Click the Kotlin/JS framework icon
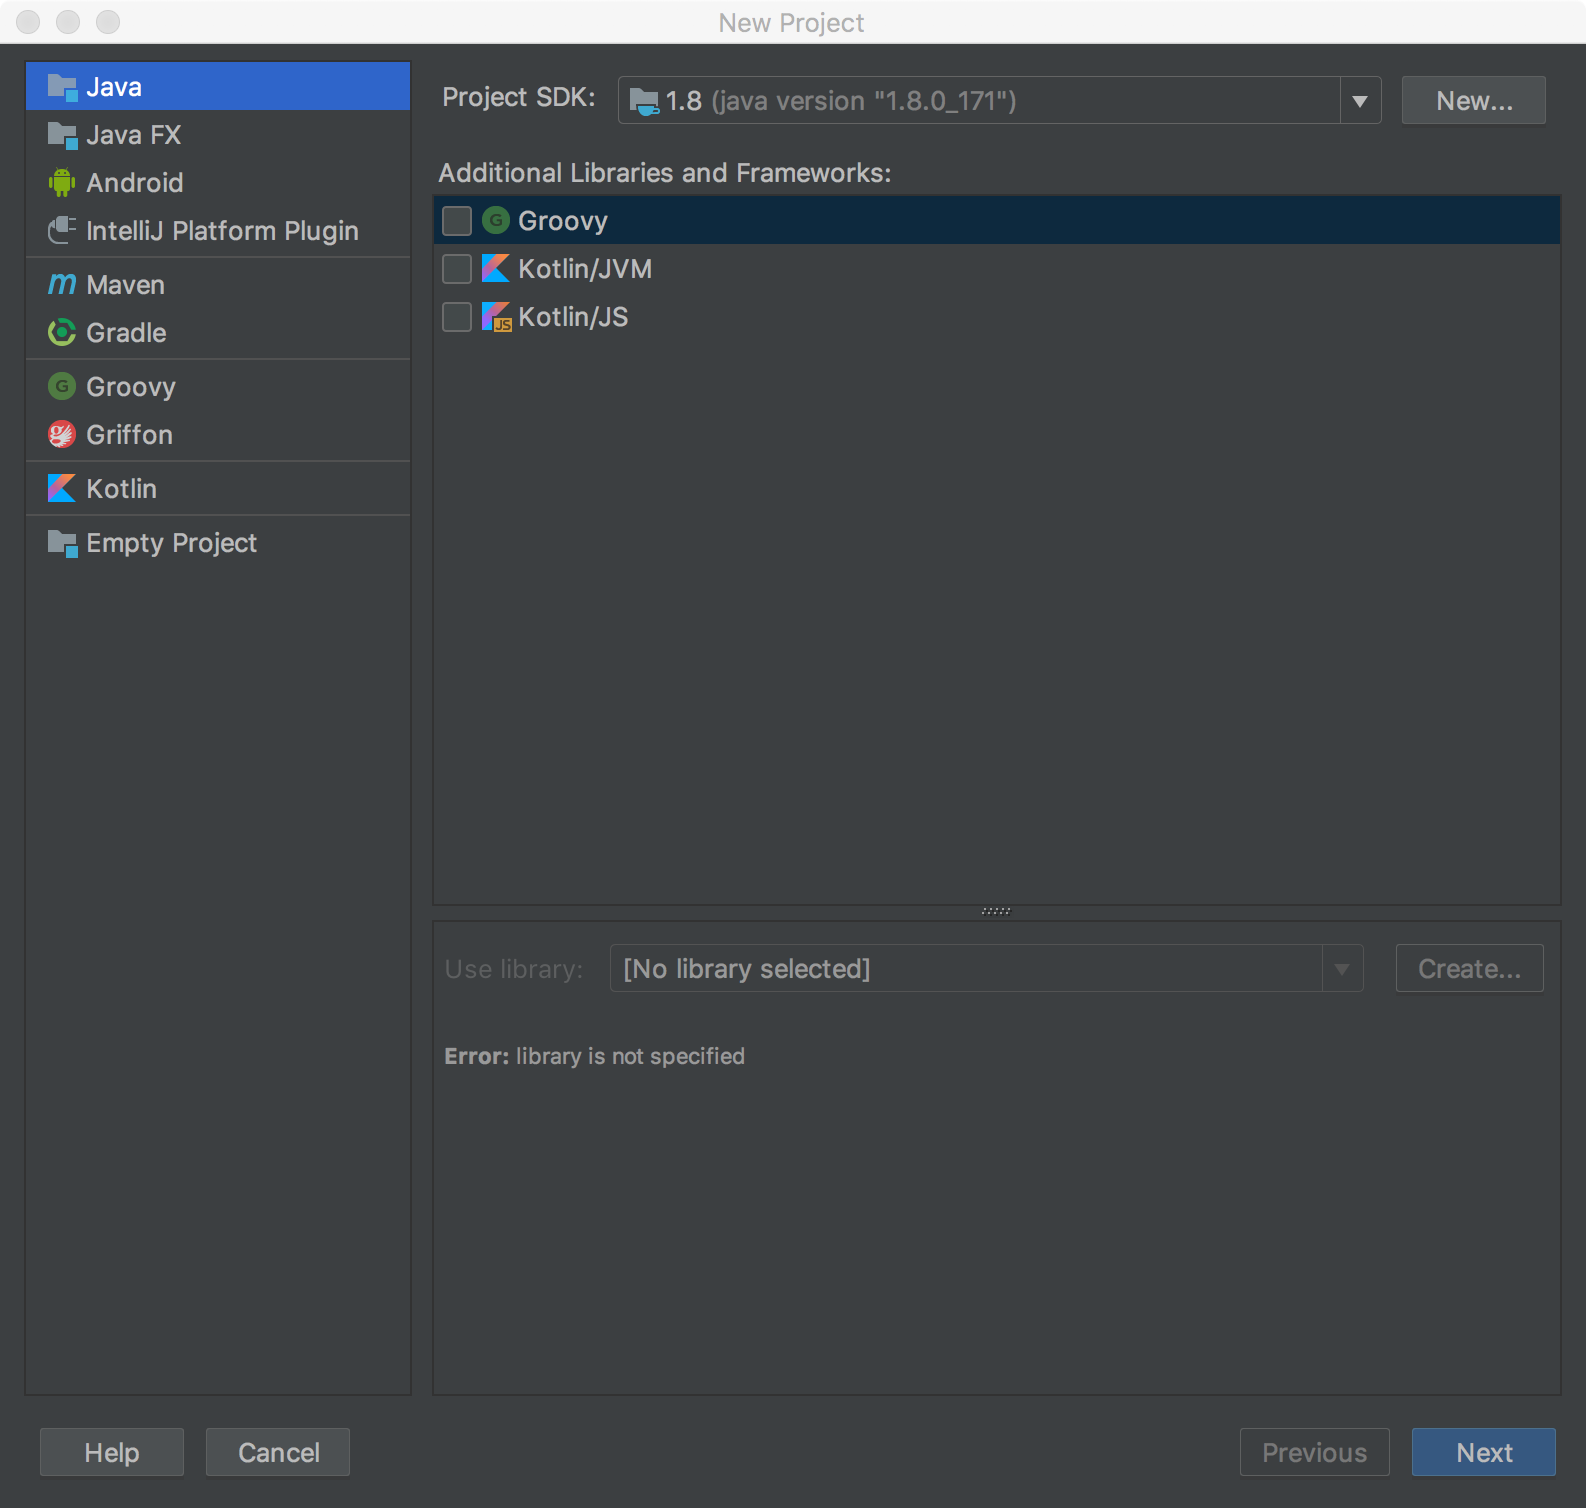1586x1508 pixels. (x=496, y=317)
